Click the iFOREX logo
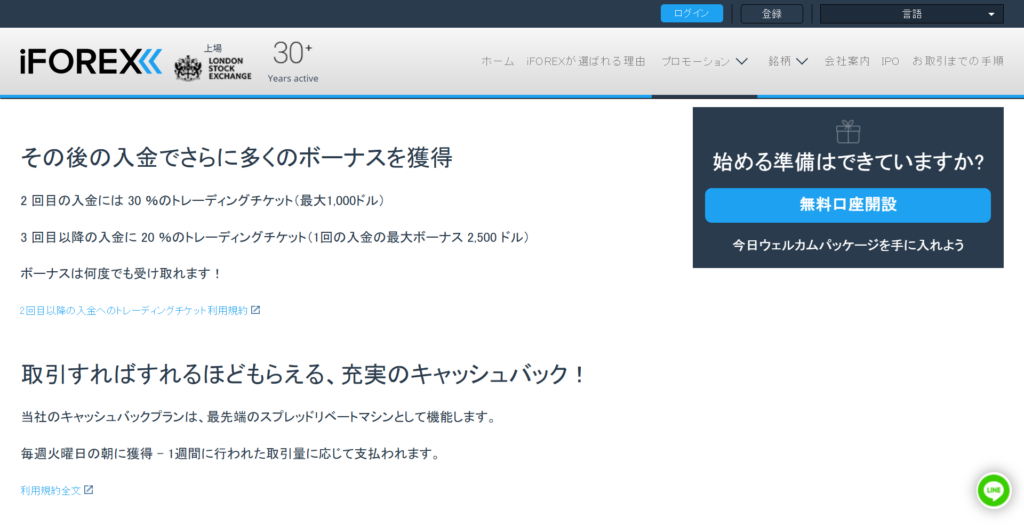1024x527 pixels. pos(91,61)
